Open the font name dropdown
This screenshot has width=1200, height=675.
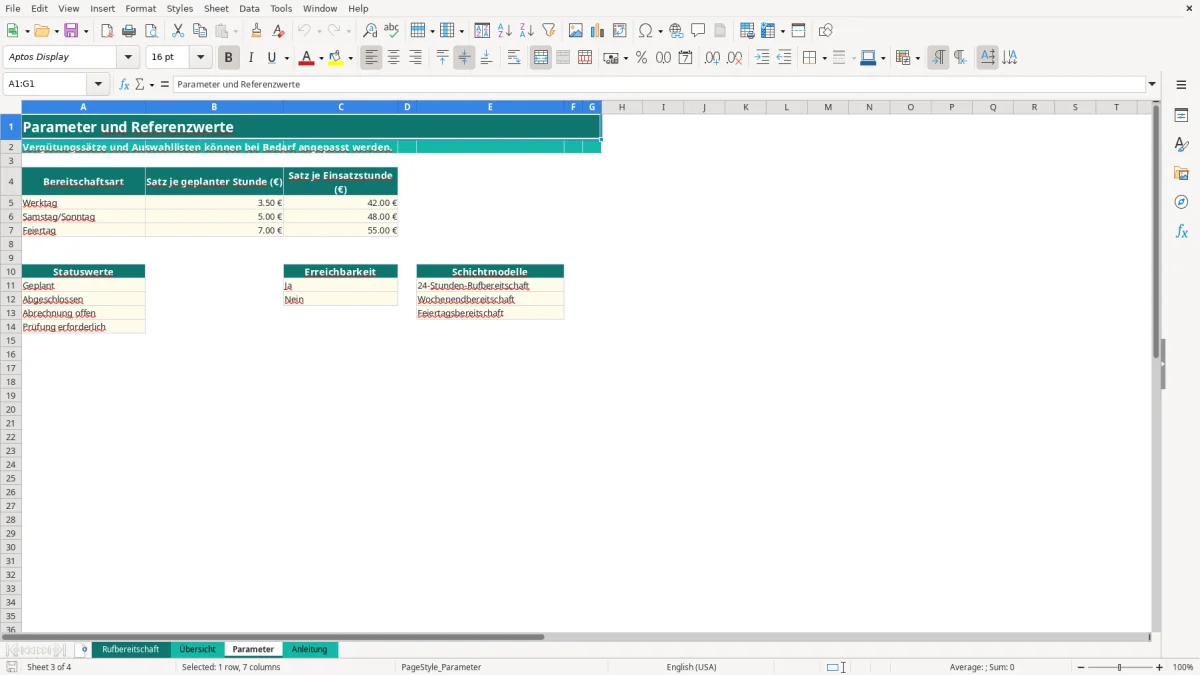[128, 57]
